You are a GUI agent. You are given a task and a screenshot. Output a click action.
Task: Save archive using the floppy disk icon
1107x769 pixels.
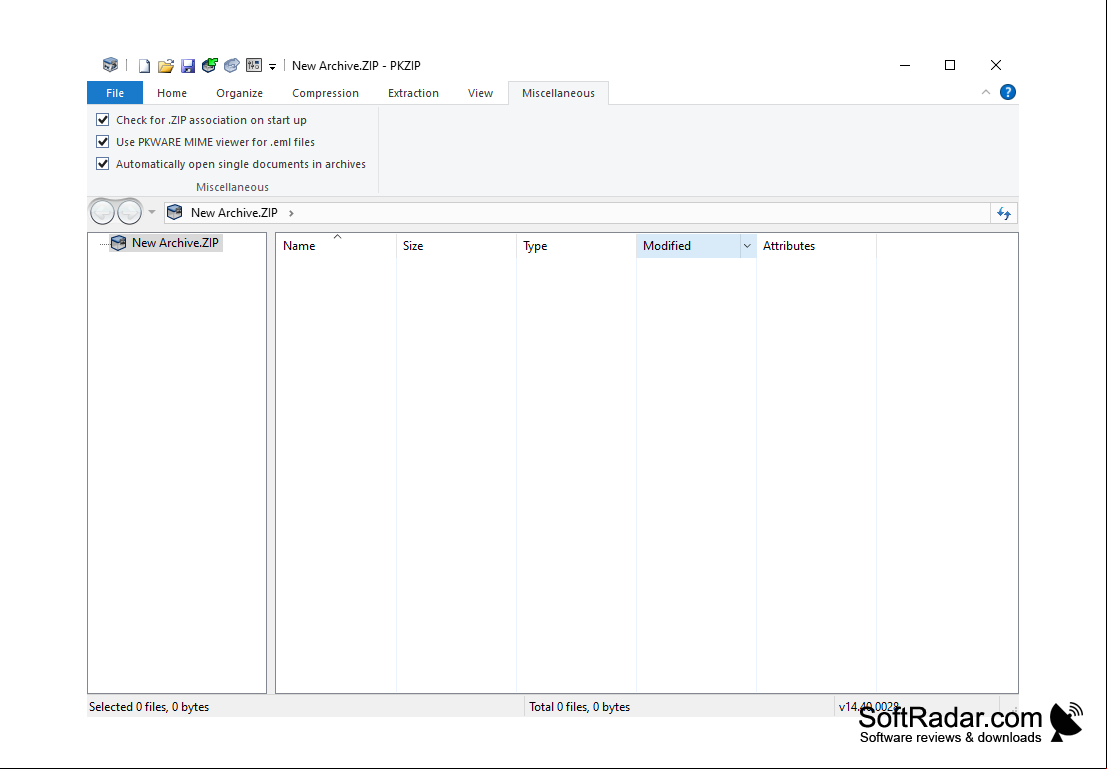click(188, 66)
